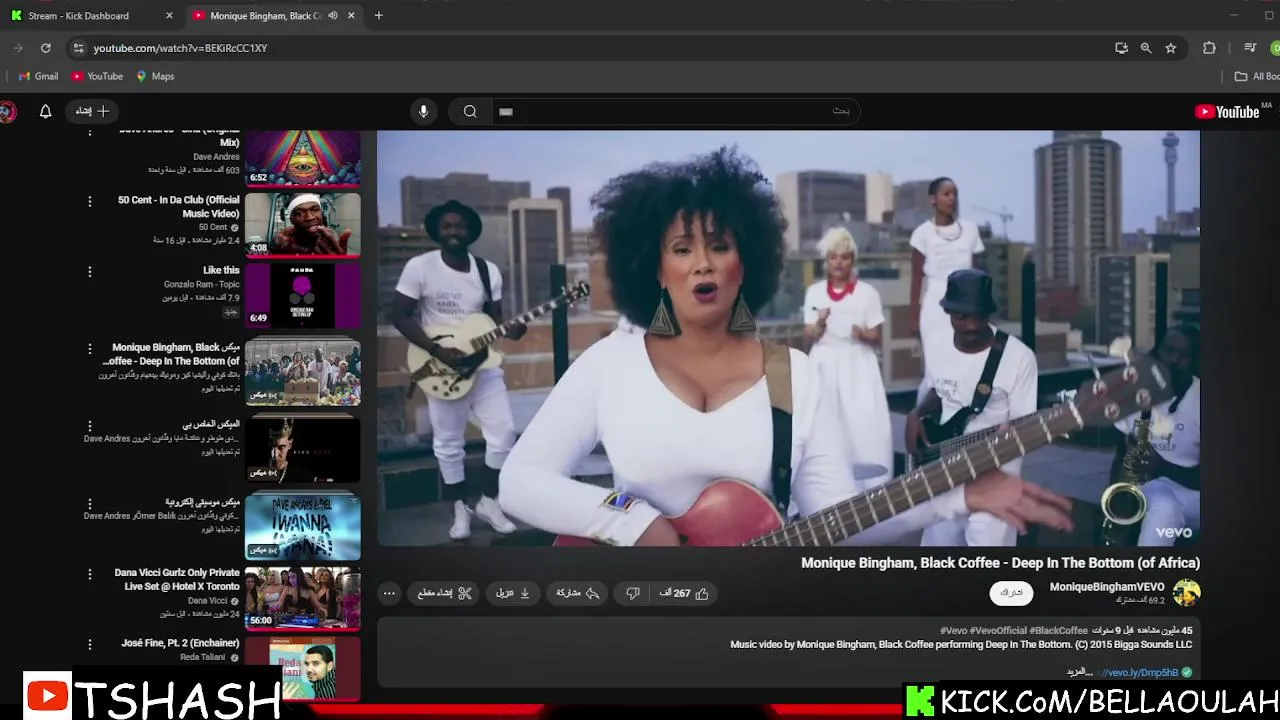Download the video with the download button
1280x720 pixels.
[x=513, y=593]
